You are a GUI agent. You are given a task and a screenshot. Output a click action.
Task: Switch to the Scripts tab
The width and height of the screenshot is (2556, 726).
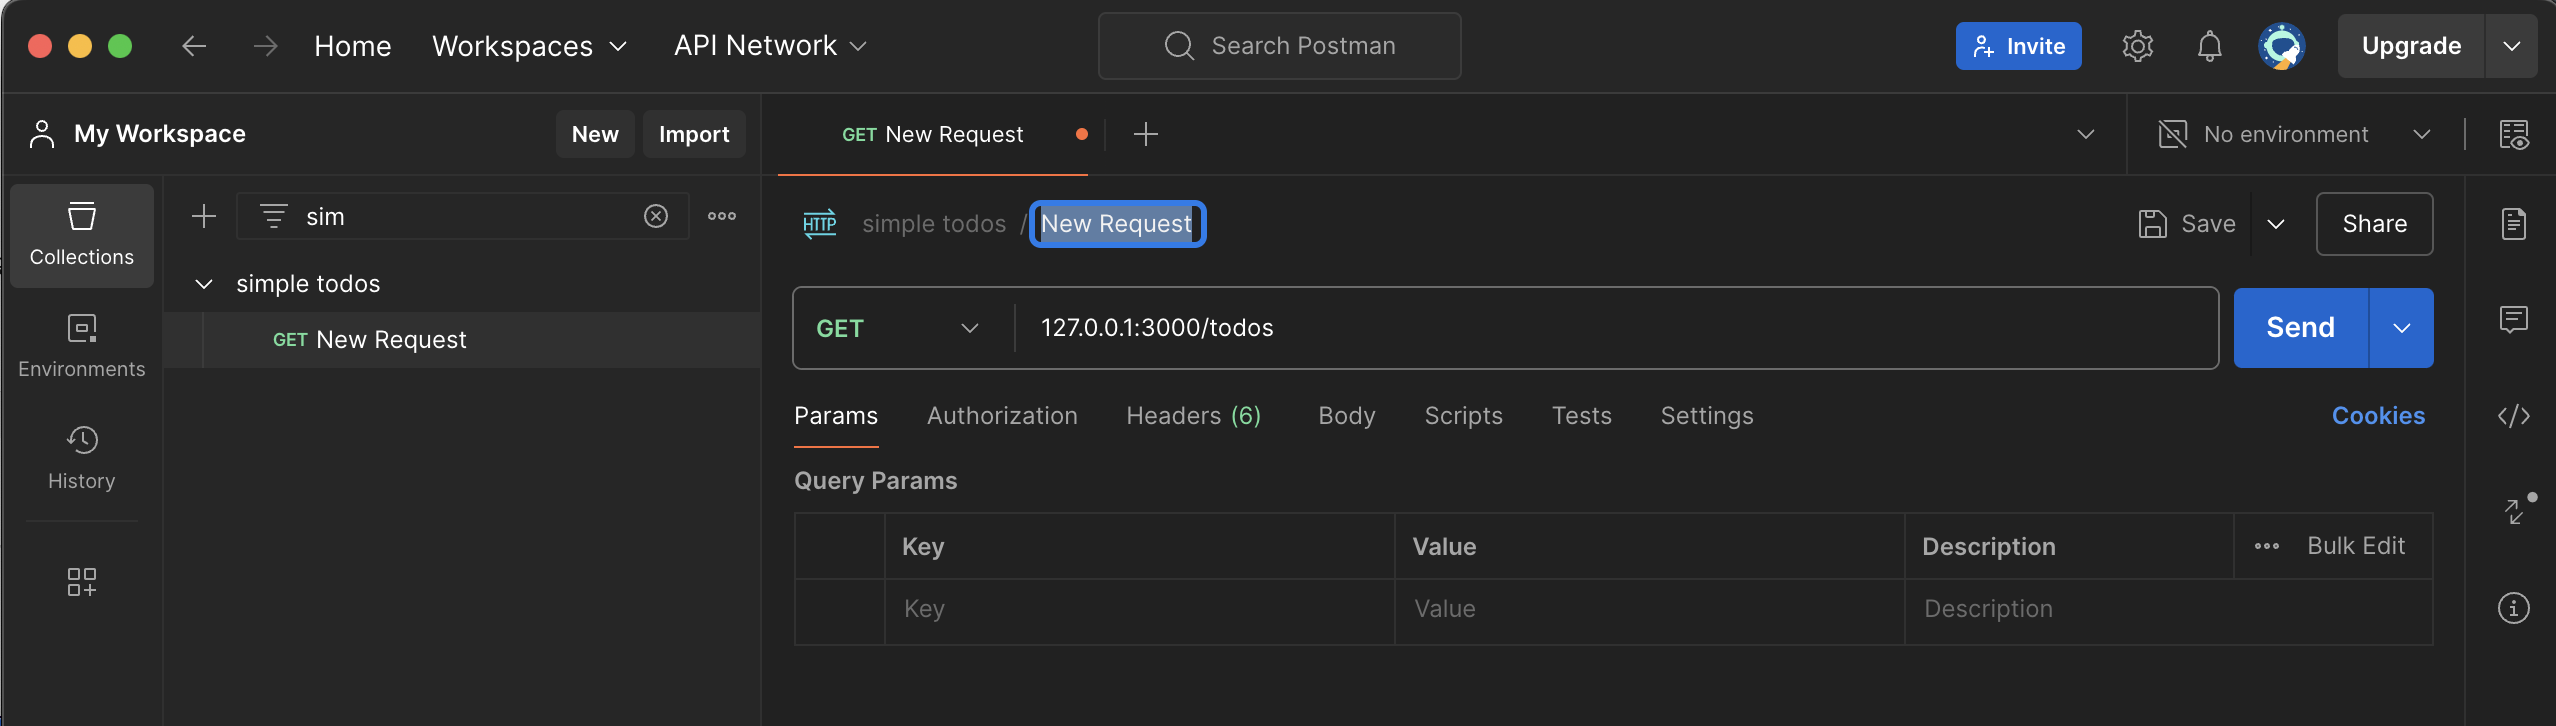(1463, 416)
